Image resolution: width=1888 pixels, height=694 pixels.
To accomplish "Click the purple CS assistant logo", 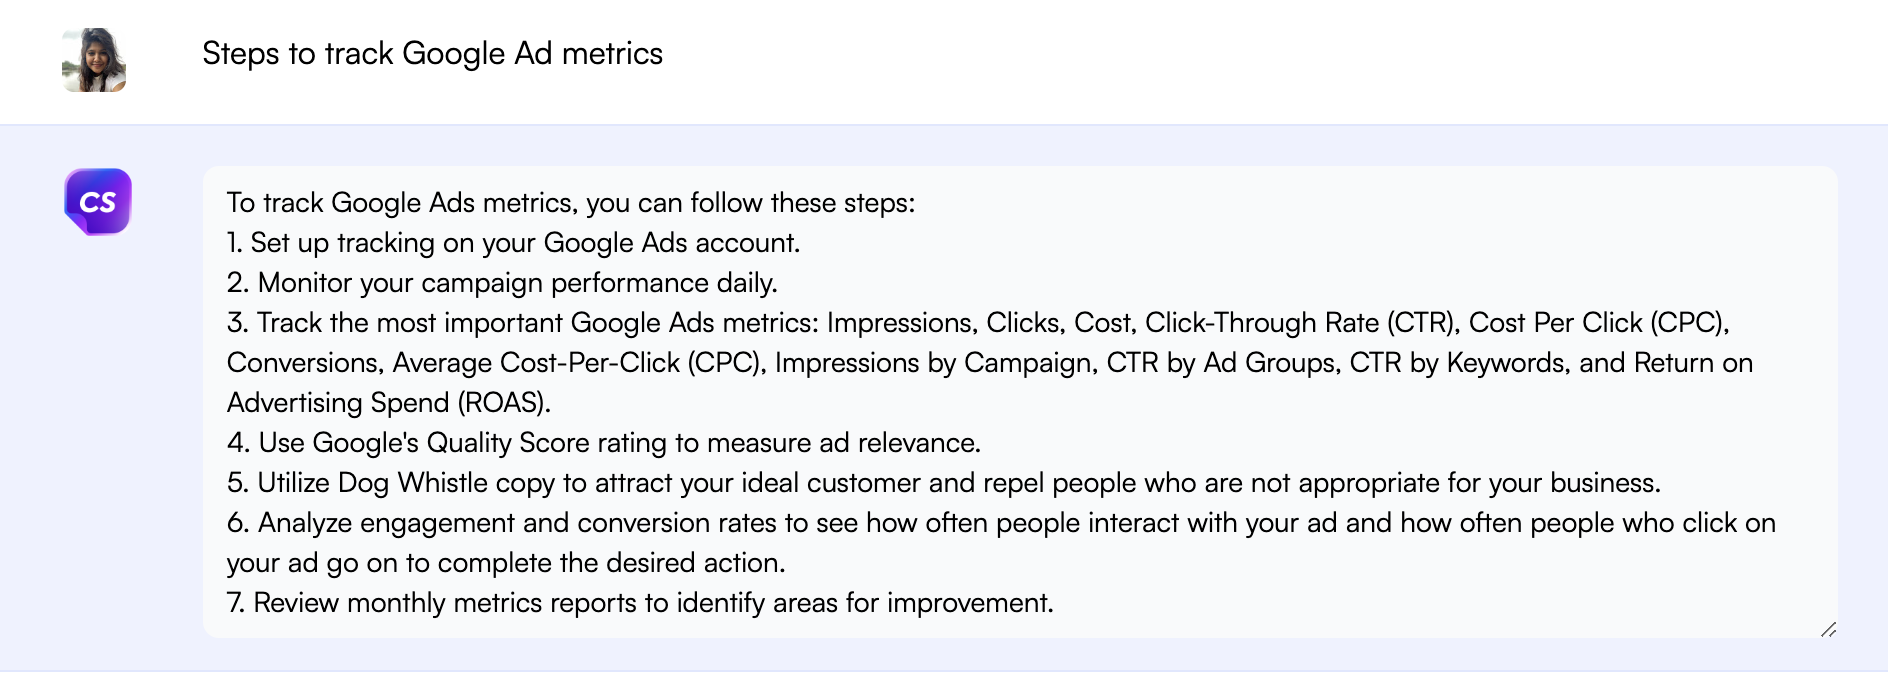I will click(x=97, y=202).
